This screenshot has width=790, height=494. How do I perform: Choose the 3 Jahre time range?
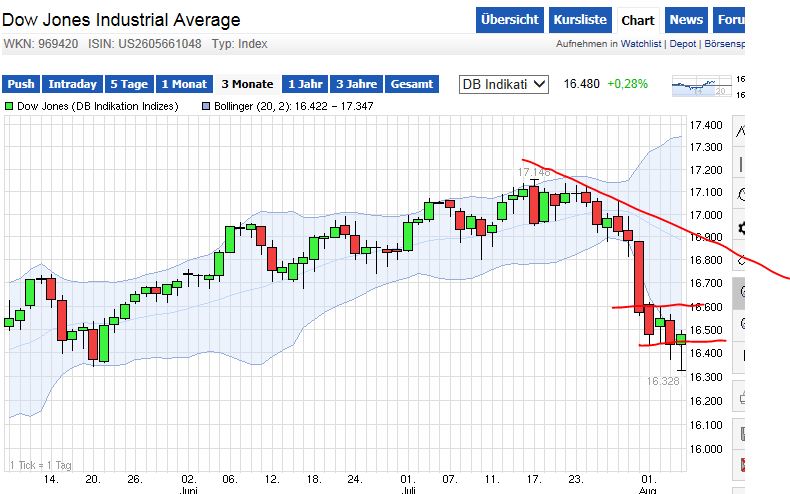tap(356, 84)
